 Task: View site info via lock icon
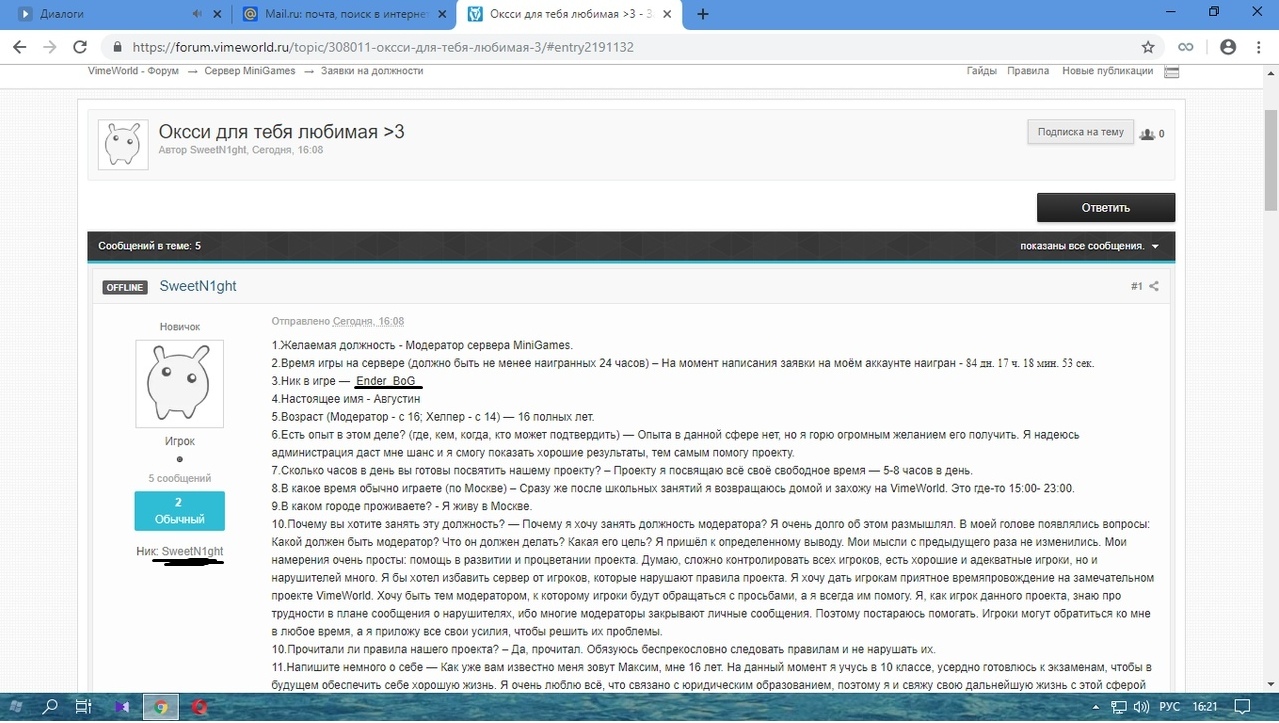[117, 47]
